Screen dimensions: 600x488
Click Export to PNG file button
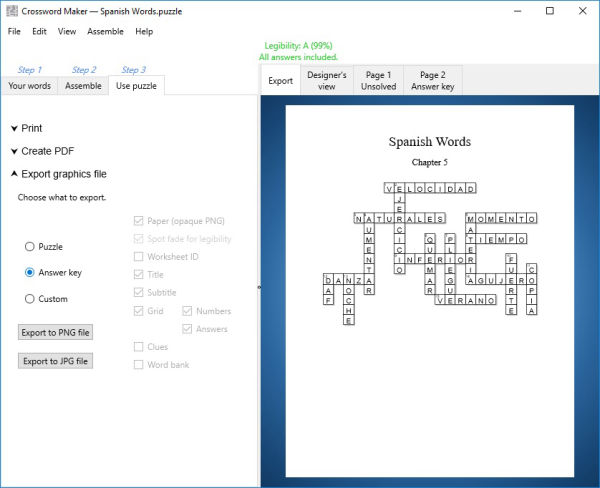coord(55,332)
